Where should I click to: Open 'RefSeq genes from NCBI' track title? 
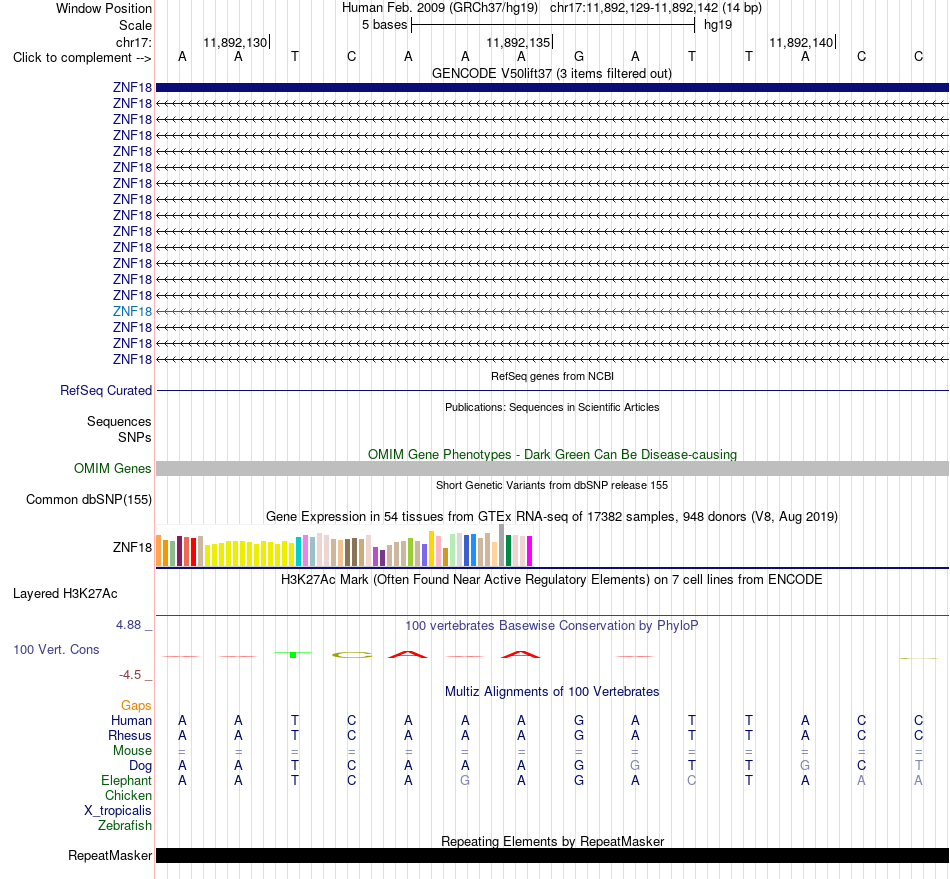pos(552,376)
